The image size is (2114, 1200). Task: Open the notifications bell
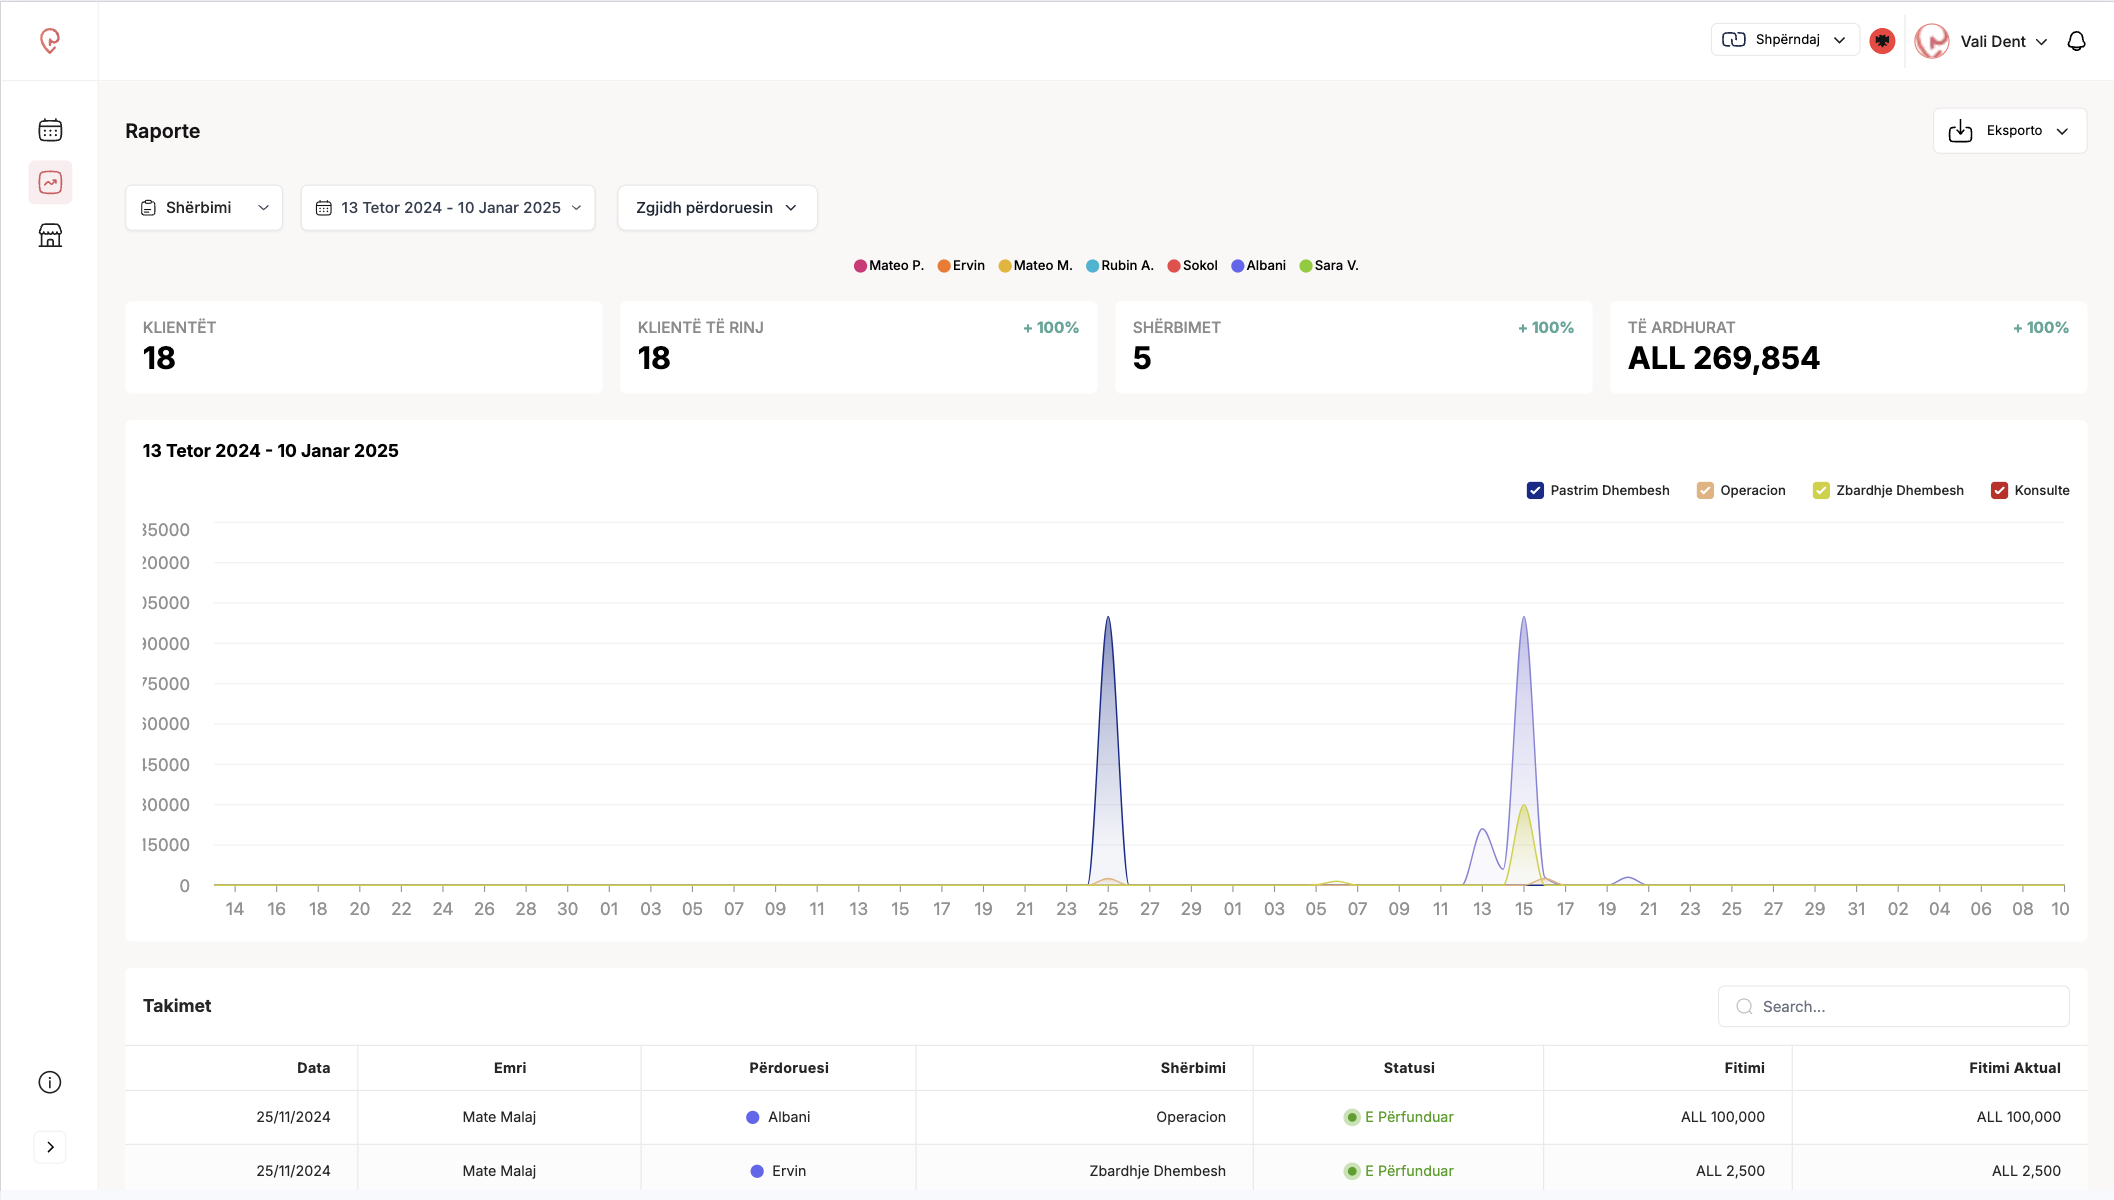(2076, 41)
